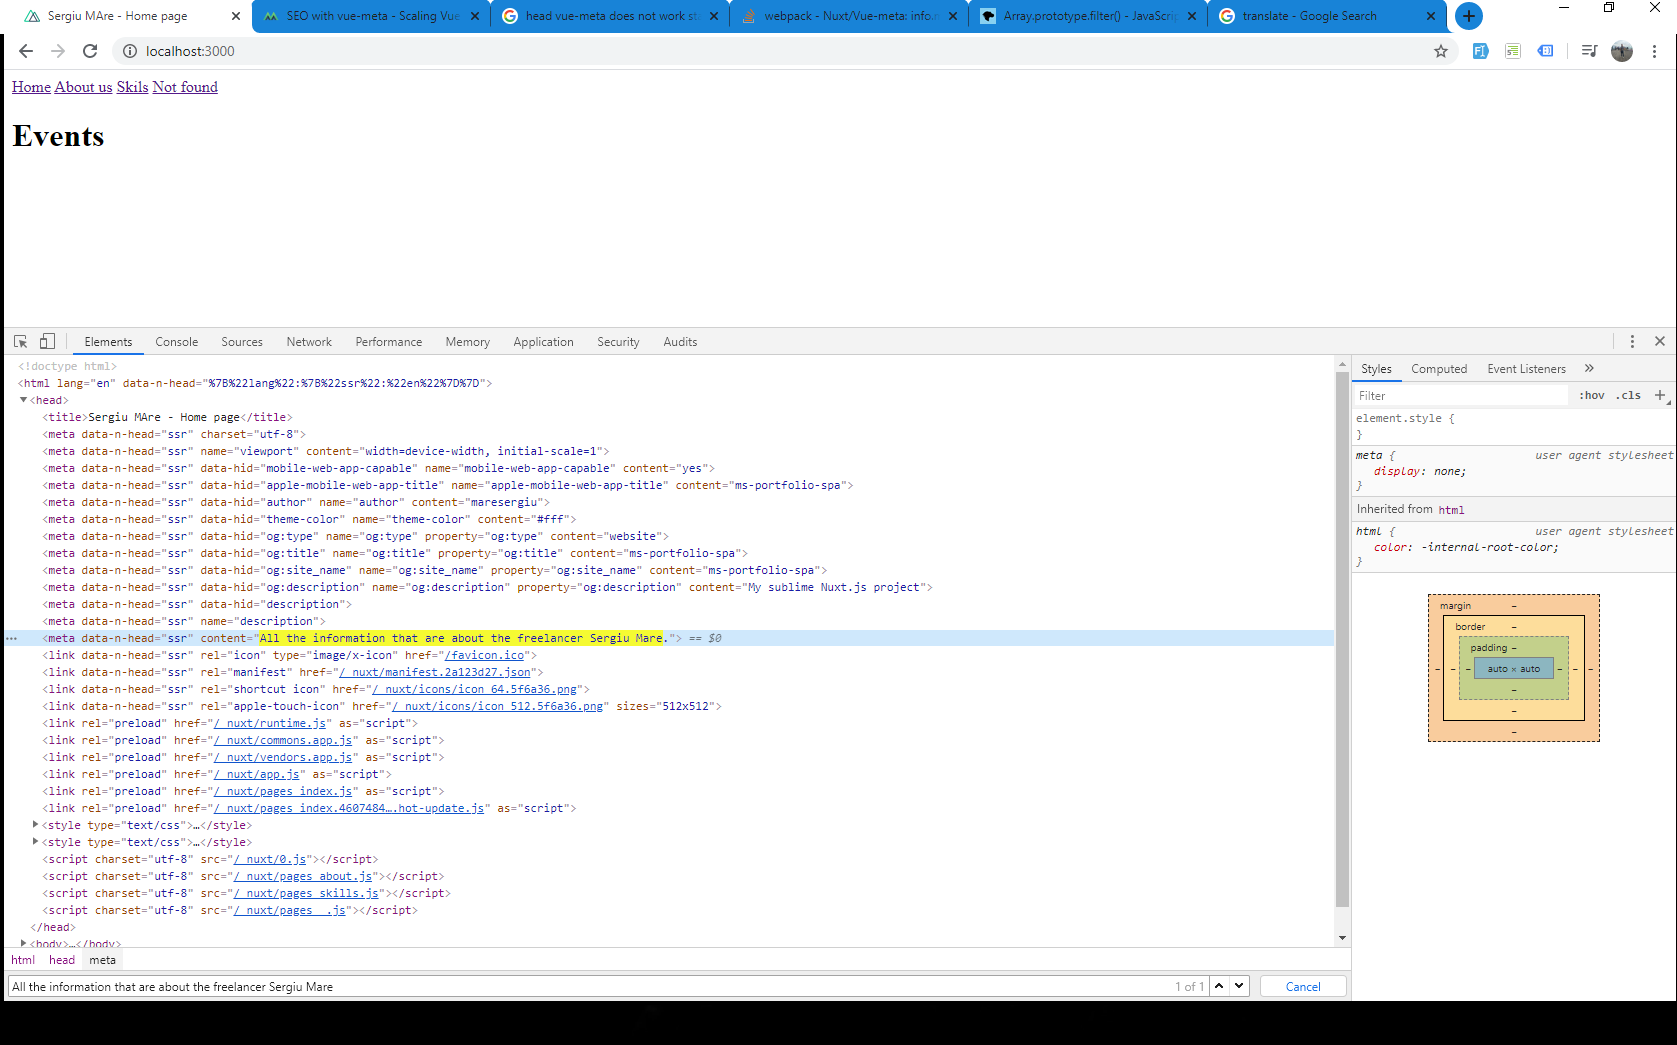Toggle device toolbar emulation
The width and height of the screenshot is (1677, 1045).
[x=47, y=341]
